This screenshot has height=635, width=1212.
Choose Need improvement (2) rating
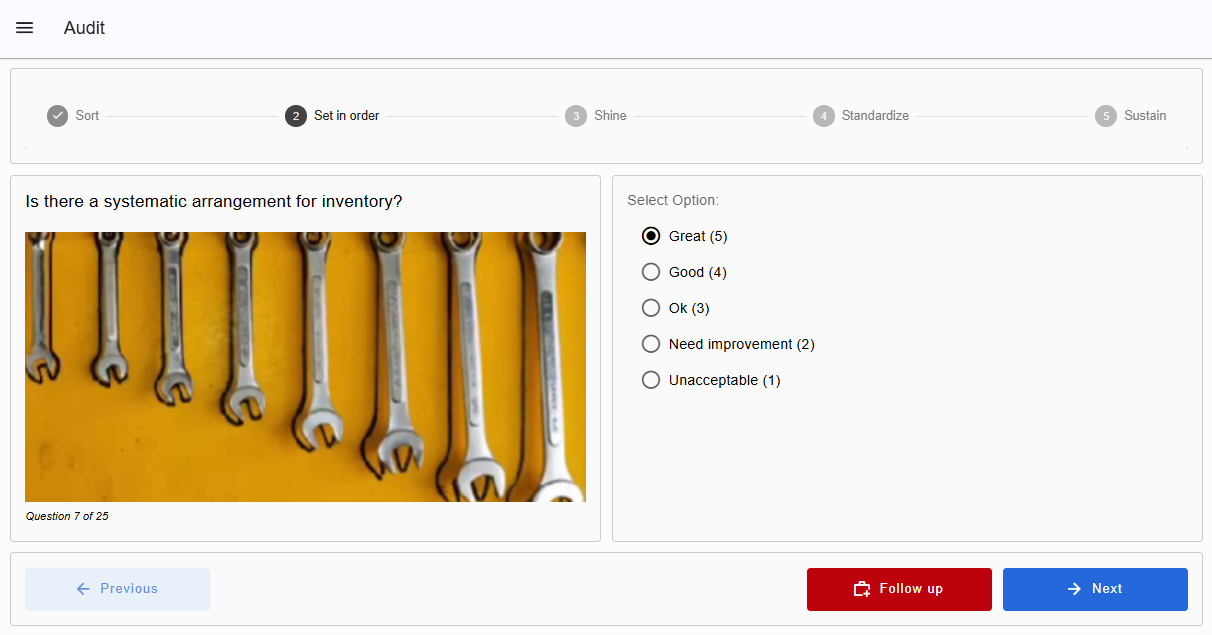651,344
